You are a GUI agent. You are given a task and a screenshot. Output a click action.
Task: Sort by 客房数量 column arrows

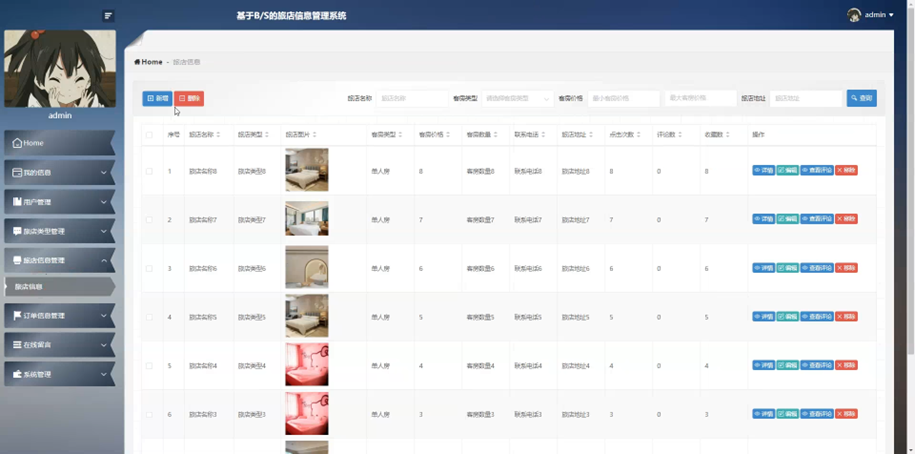496,135
